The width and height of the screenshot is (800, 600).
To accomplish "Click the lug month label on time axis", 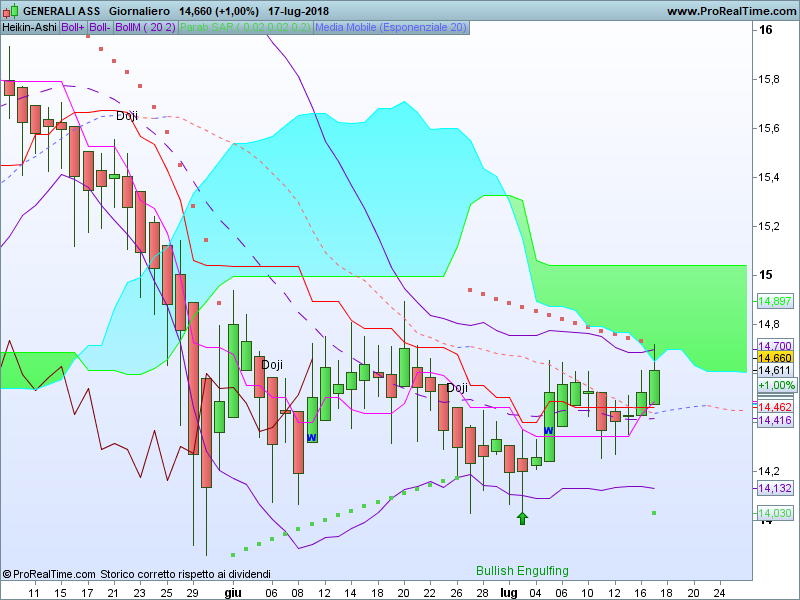I will pyautogui.click(x=509, y=593).
